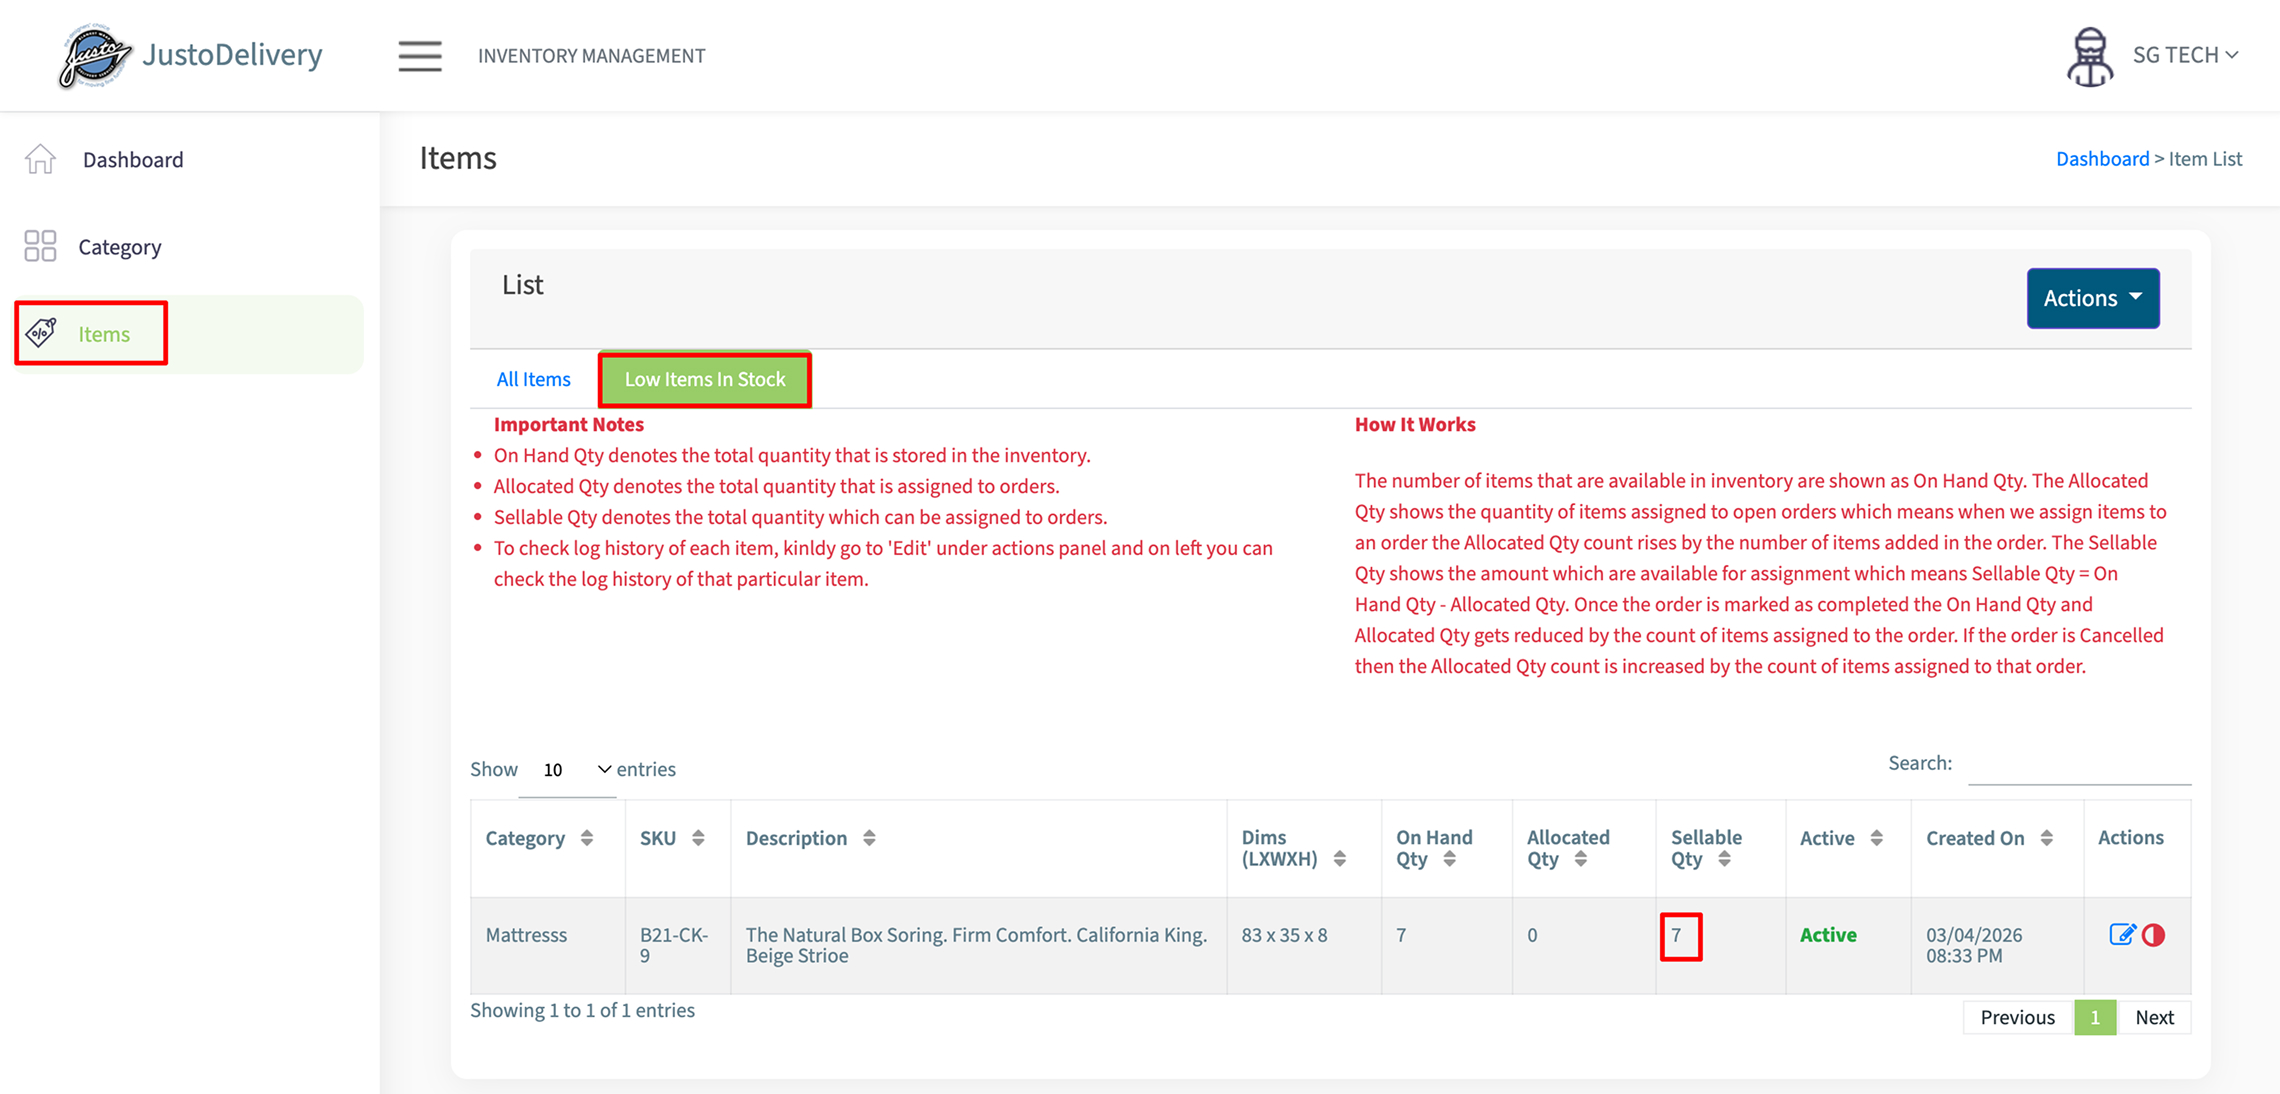
Task: Click the Items tag icon in sidebar
Action: click(x=42, y=333)
